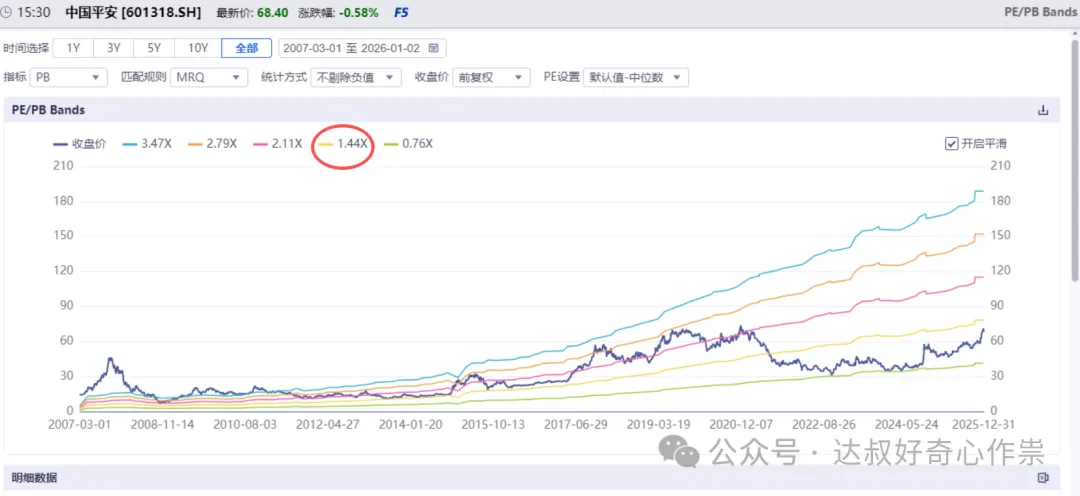Select the 1Y time range
The height and width of the screenshot is (496, 1080).
(x=73, y=48)
